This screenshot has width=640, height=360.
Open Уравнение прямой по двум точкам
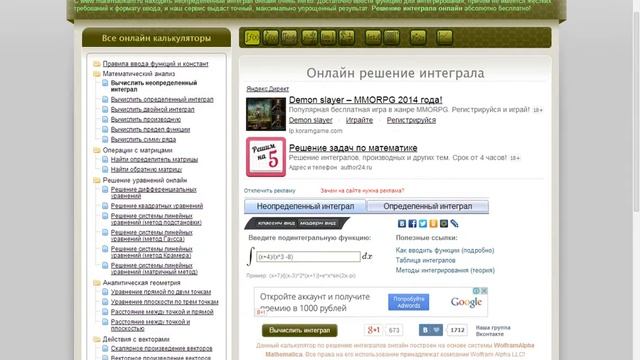(161, 292)
